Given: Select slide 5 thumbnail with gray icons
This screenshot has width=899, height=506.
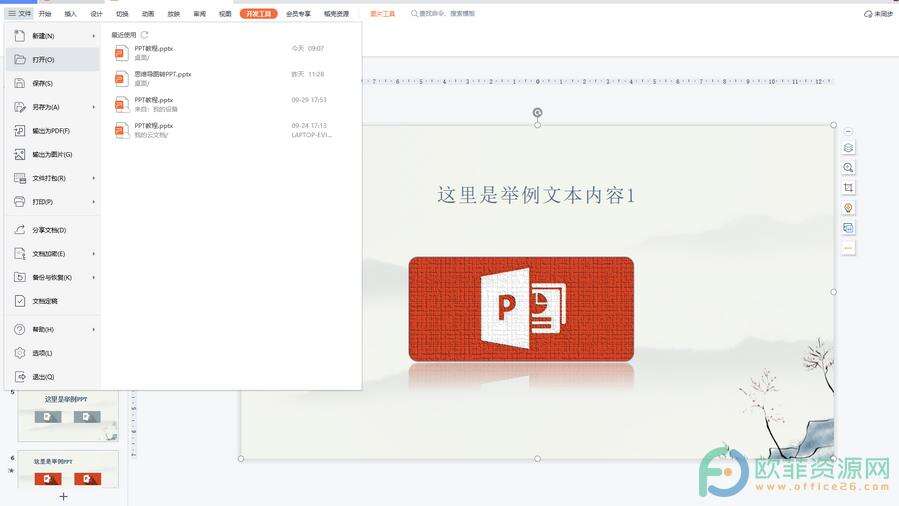Looking at the screenshot, I should coord(68,417).
